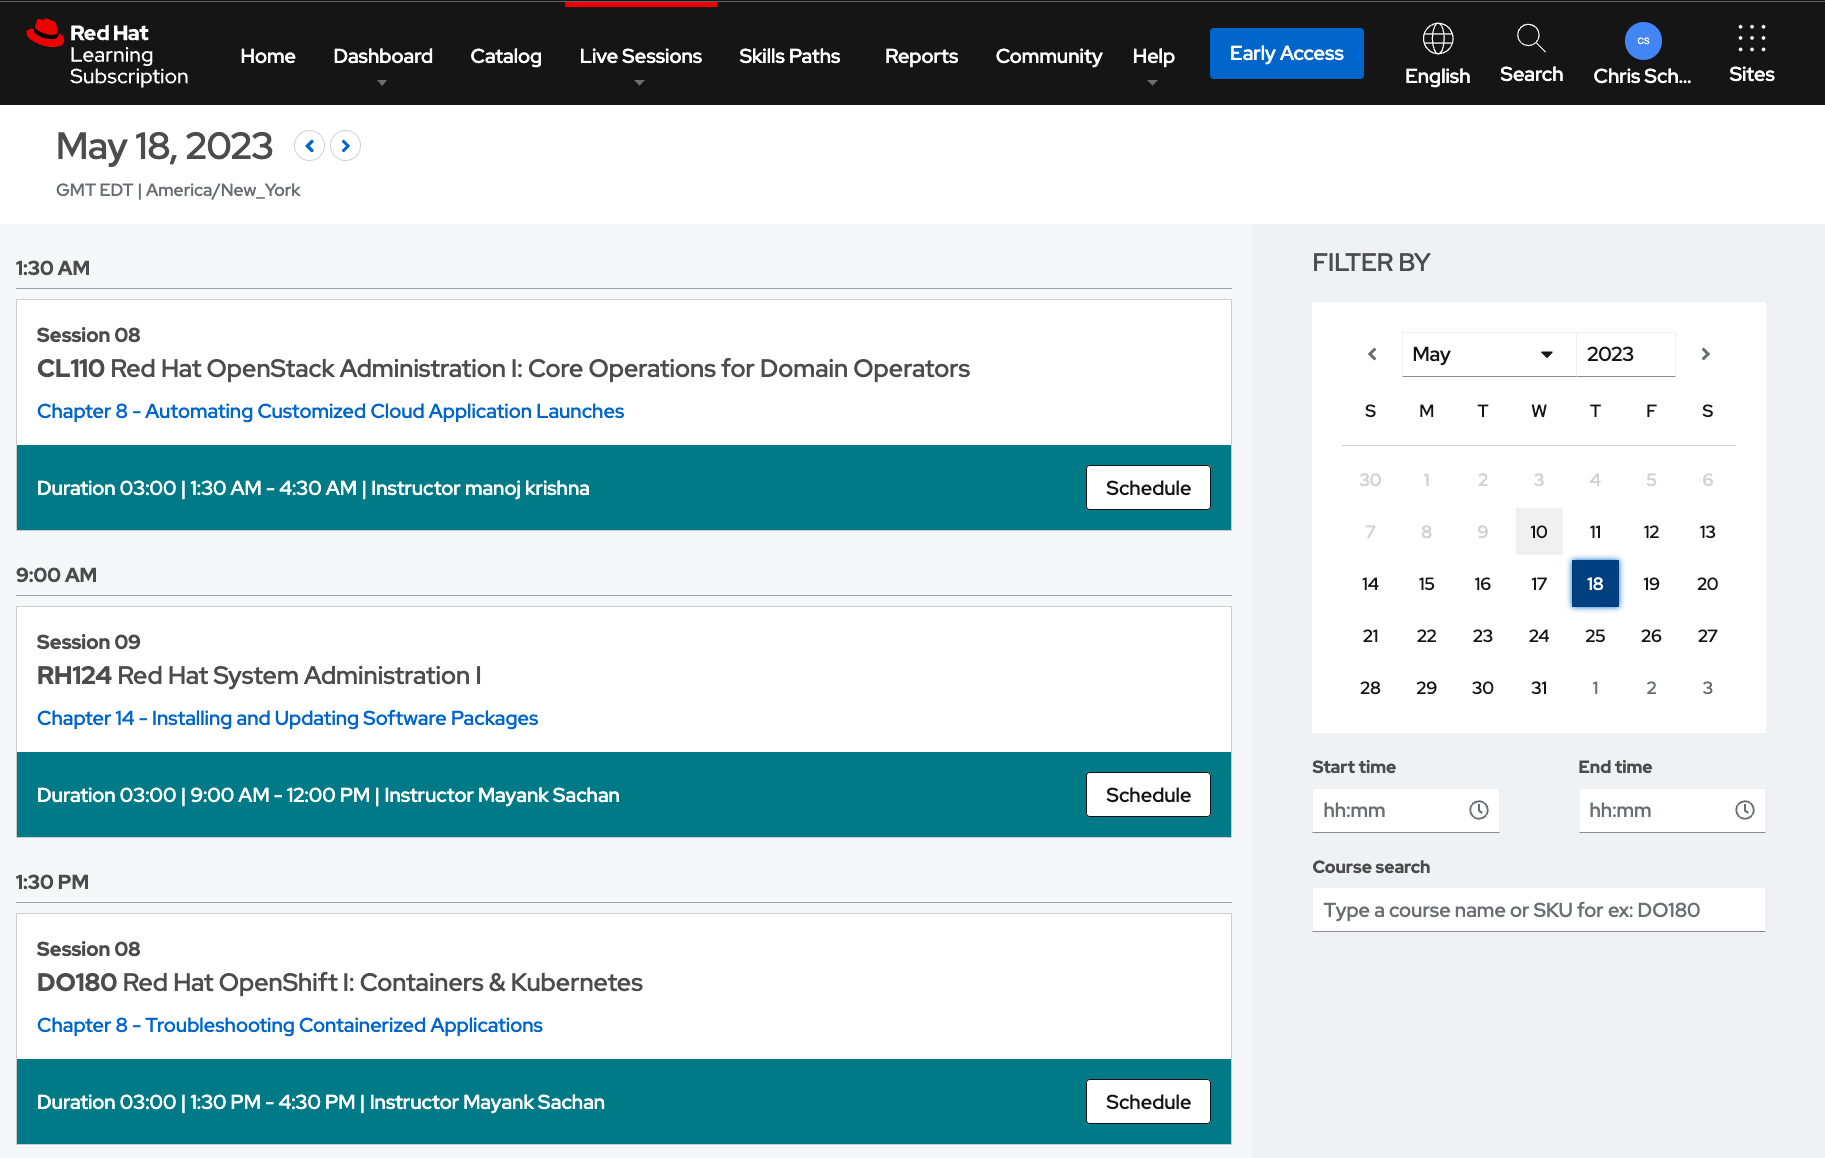Advance calendar to next month
Screen dimensions: 1825x1158
tap(1705, 354)
